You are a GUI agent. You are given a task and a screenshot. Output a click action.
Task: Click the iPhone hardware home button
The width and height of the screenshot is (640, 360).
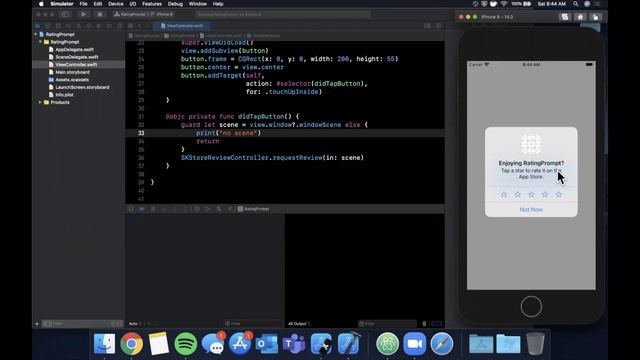point(531,307)
